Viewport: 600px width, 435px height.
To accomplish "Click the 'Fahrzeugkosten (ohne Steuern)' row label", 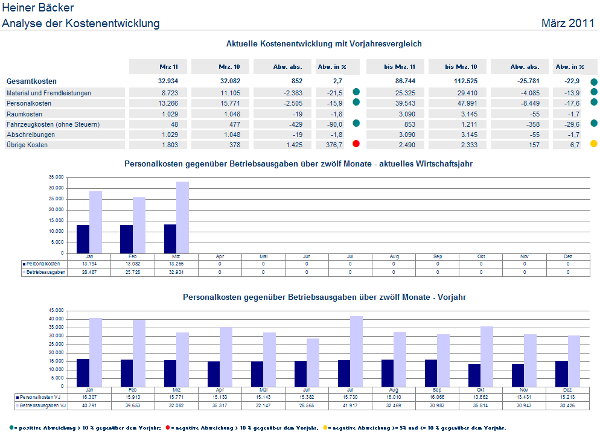I will (x=53, y=124).
